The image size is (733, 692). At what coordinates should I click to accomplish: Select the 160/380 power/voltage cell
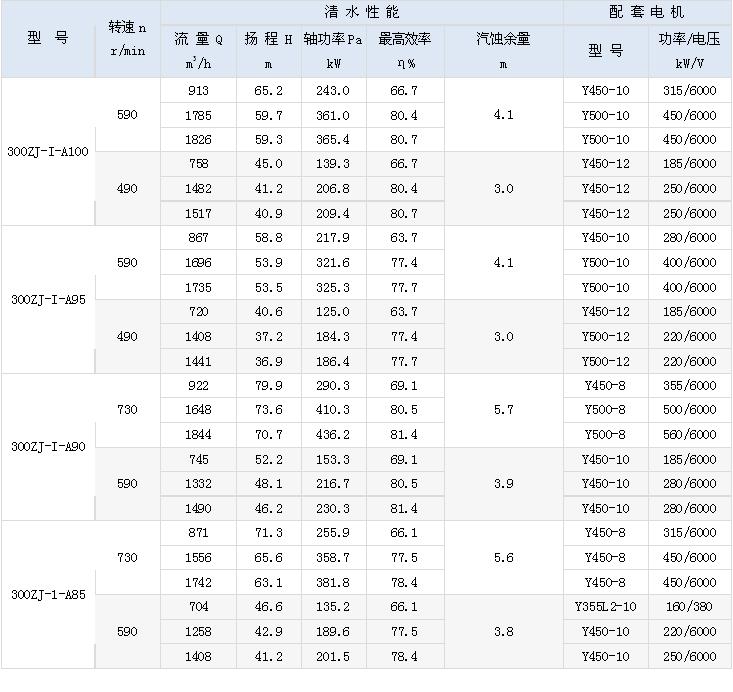pos(690,607)
